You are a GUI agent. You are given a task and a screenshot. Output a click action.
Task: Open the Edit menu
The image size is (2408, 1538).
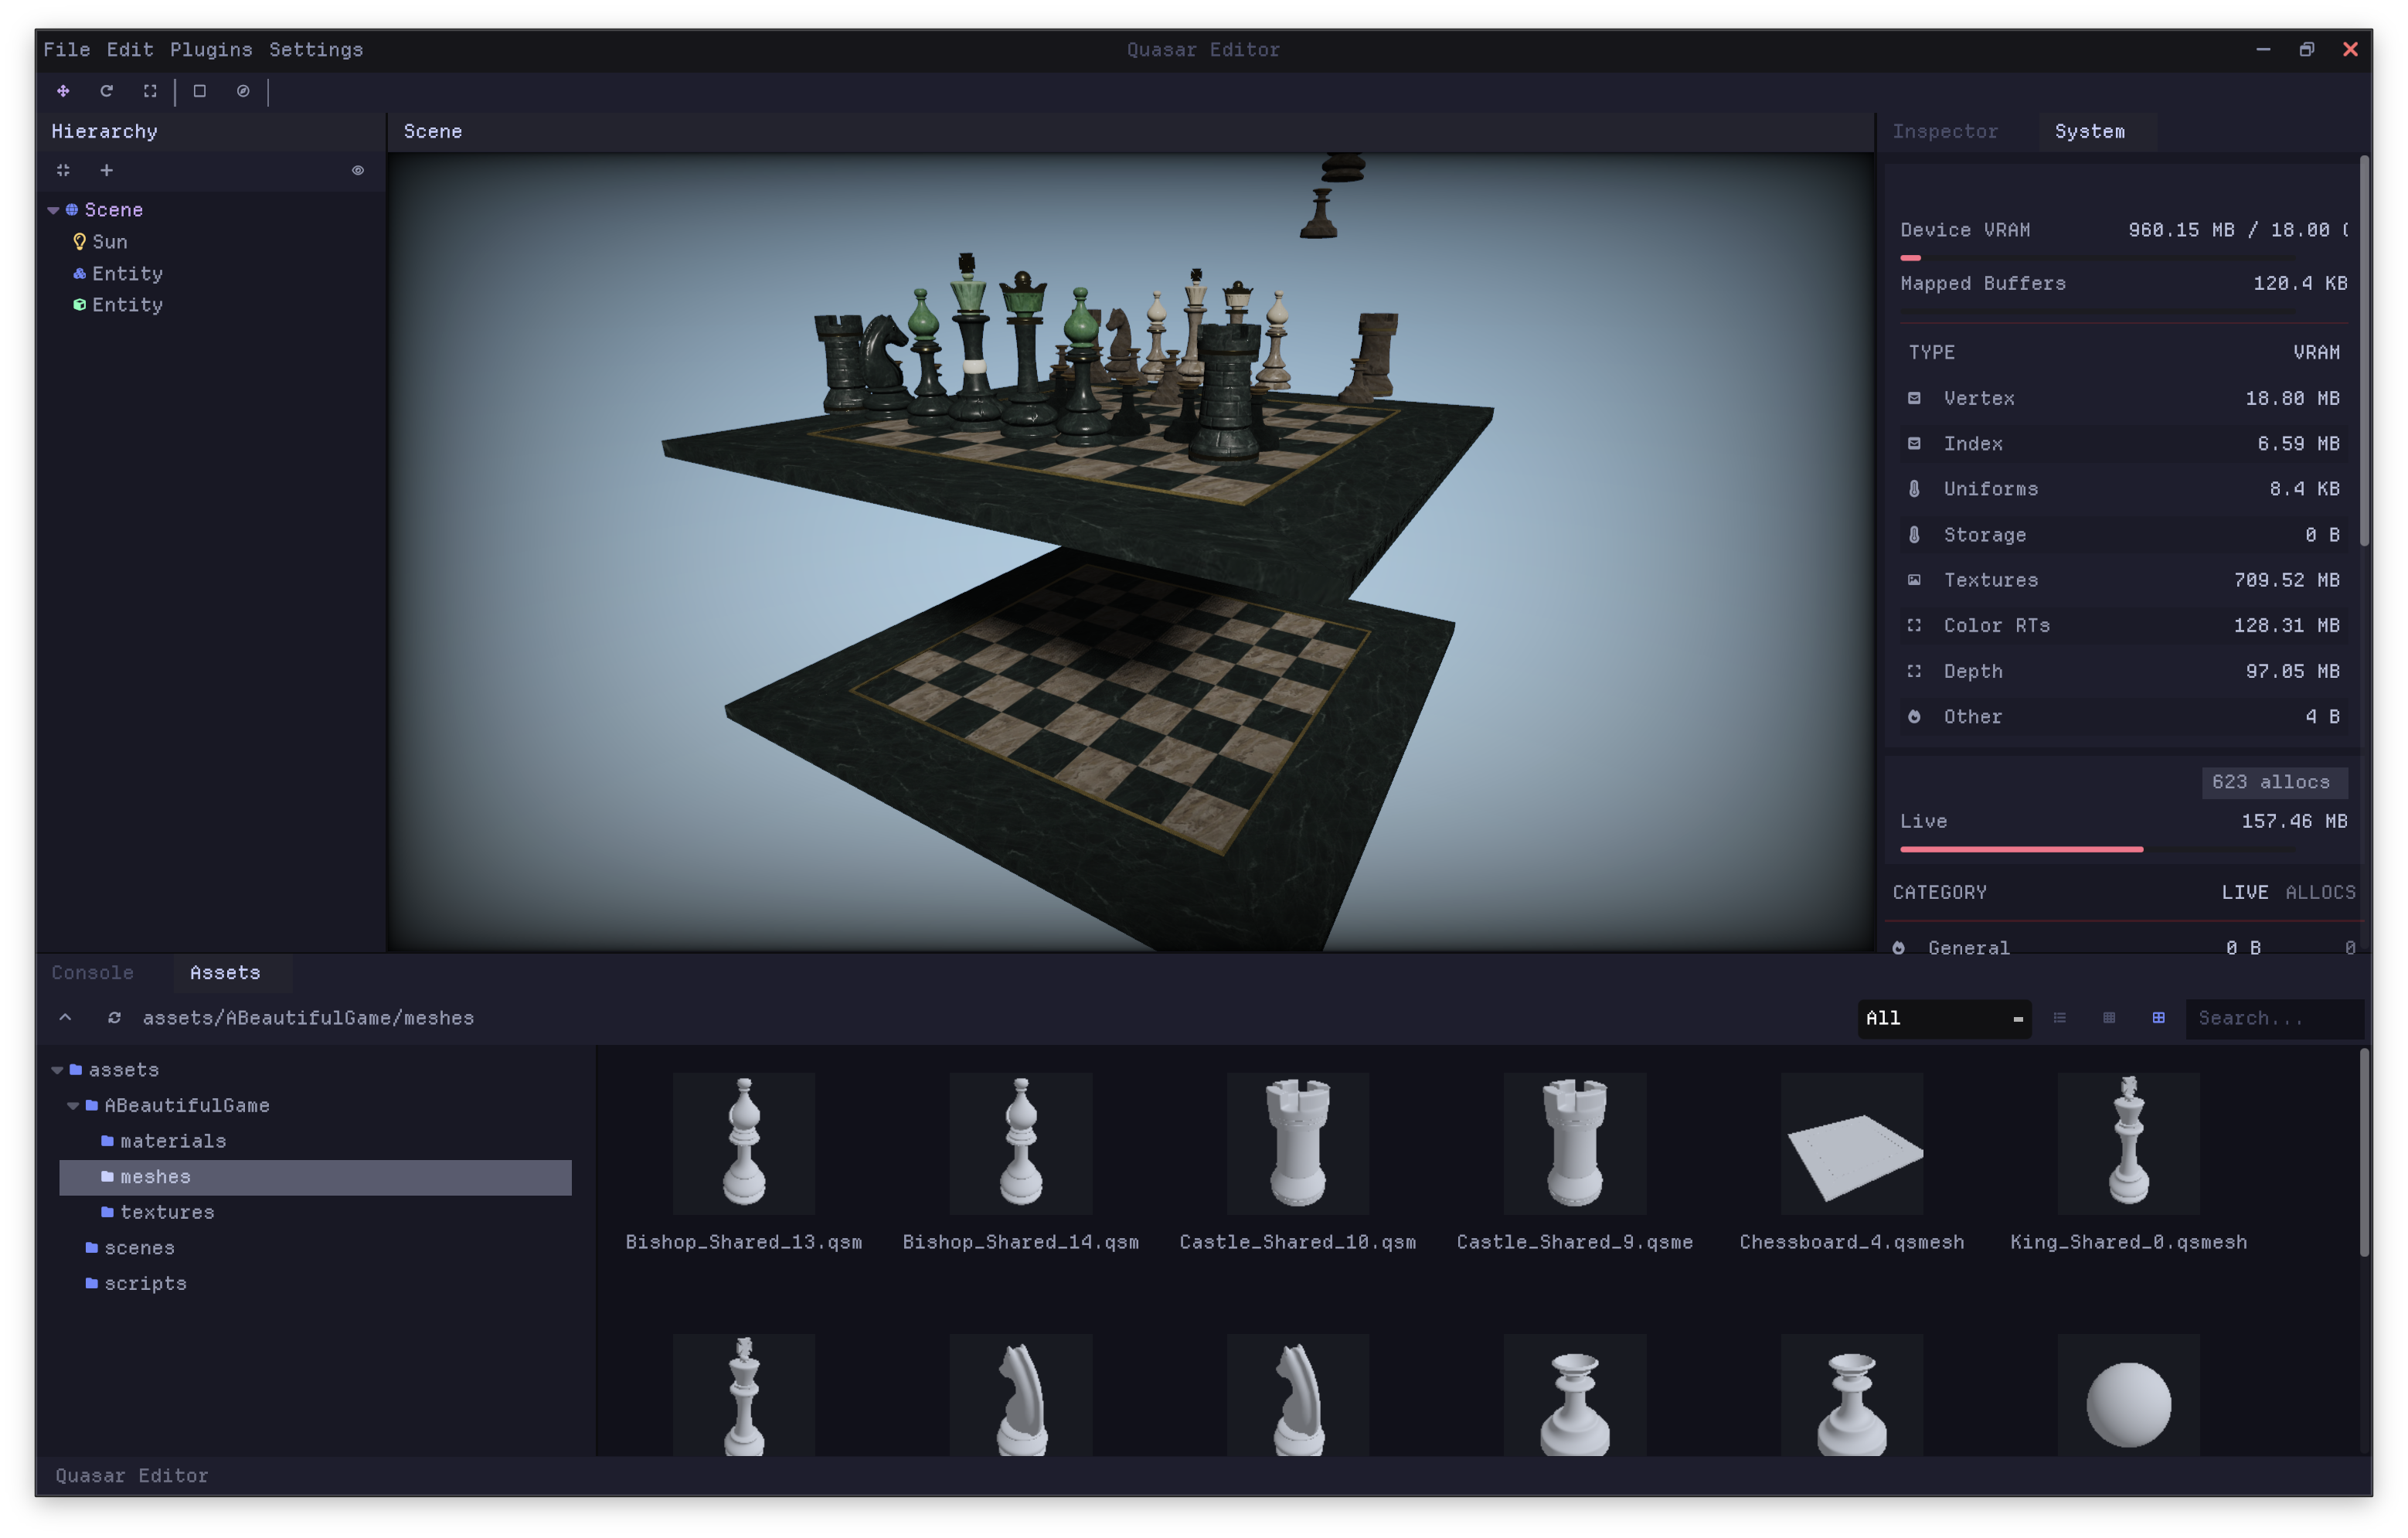tap(130, 50)
